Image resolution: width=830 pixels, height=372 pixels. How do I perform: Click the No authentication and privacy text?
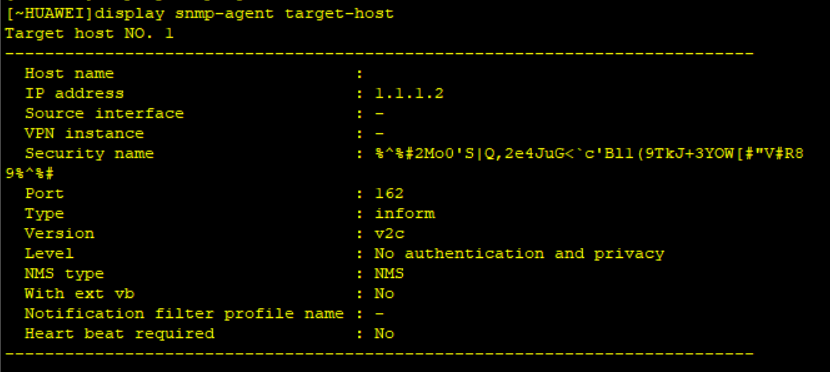[x=519, y=254]
